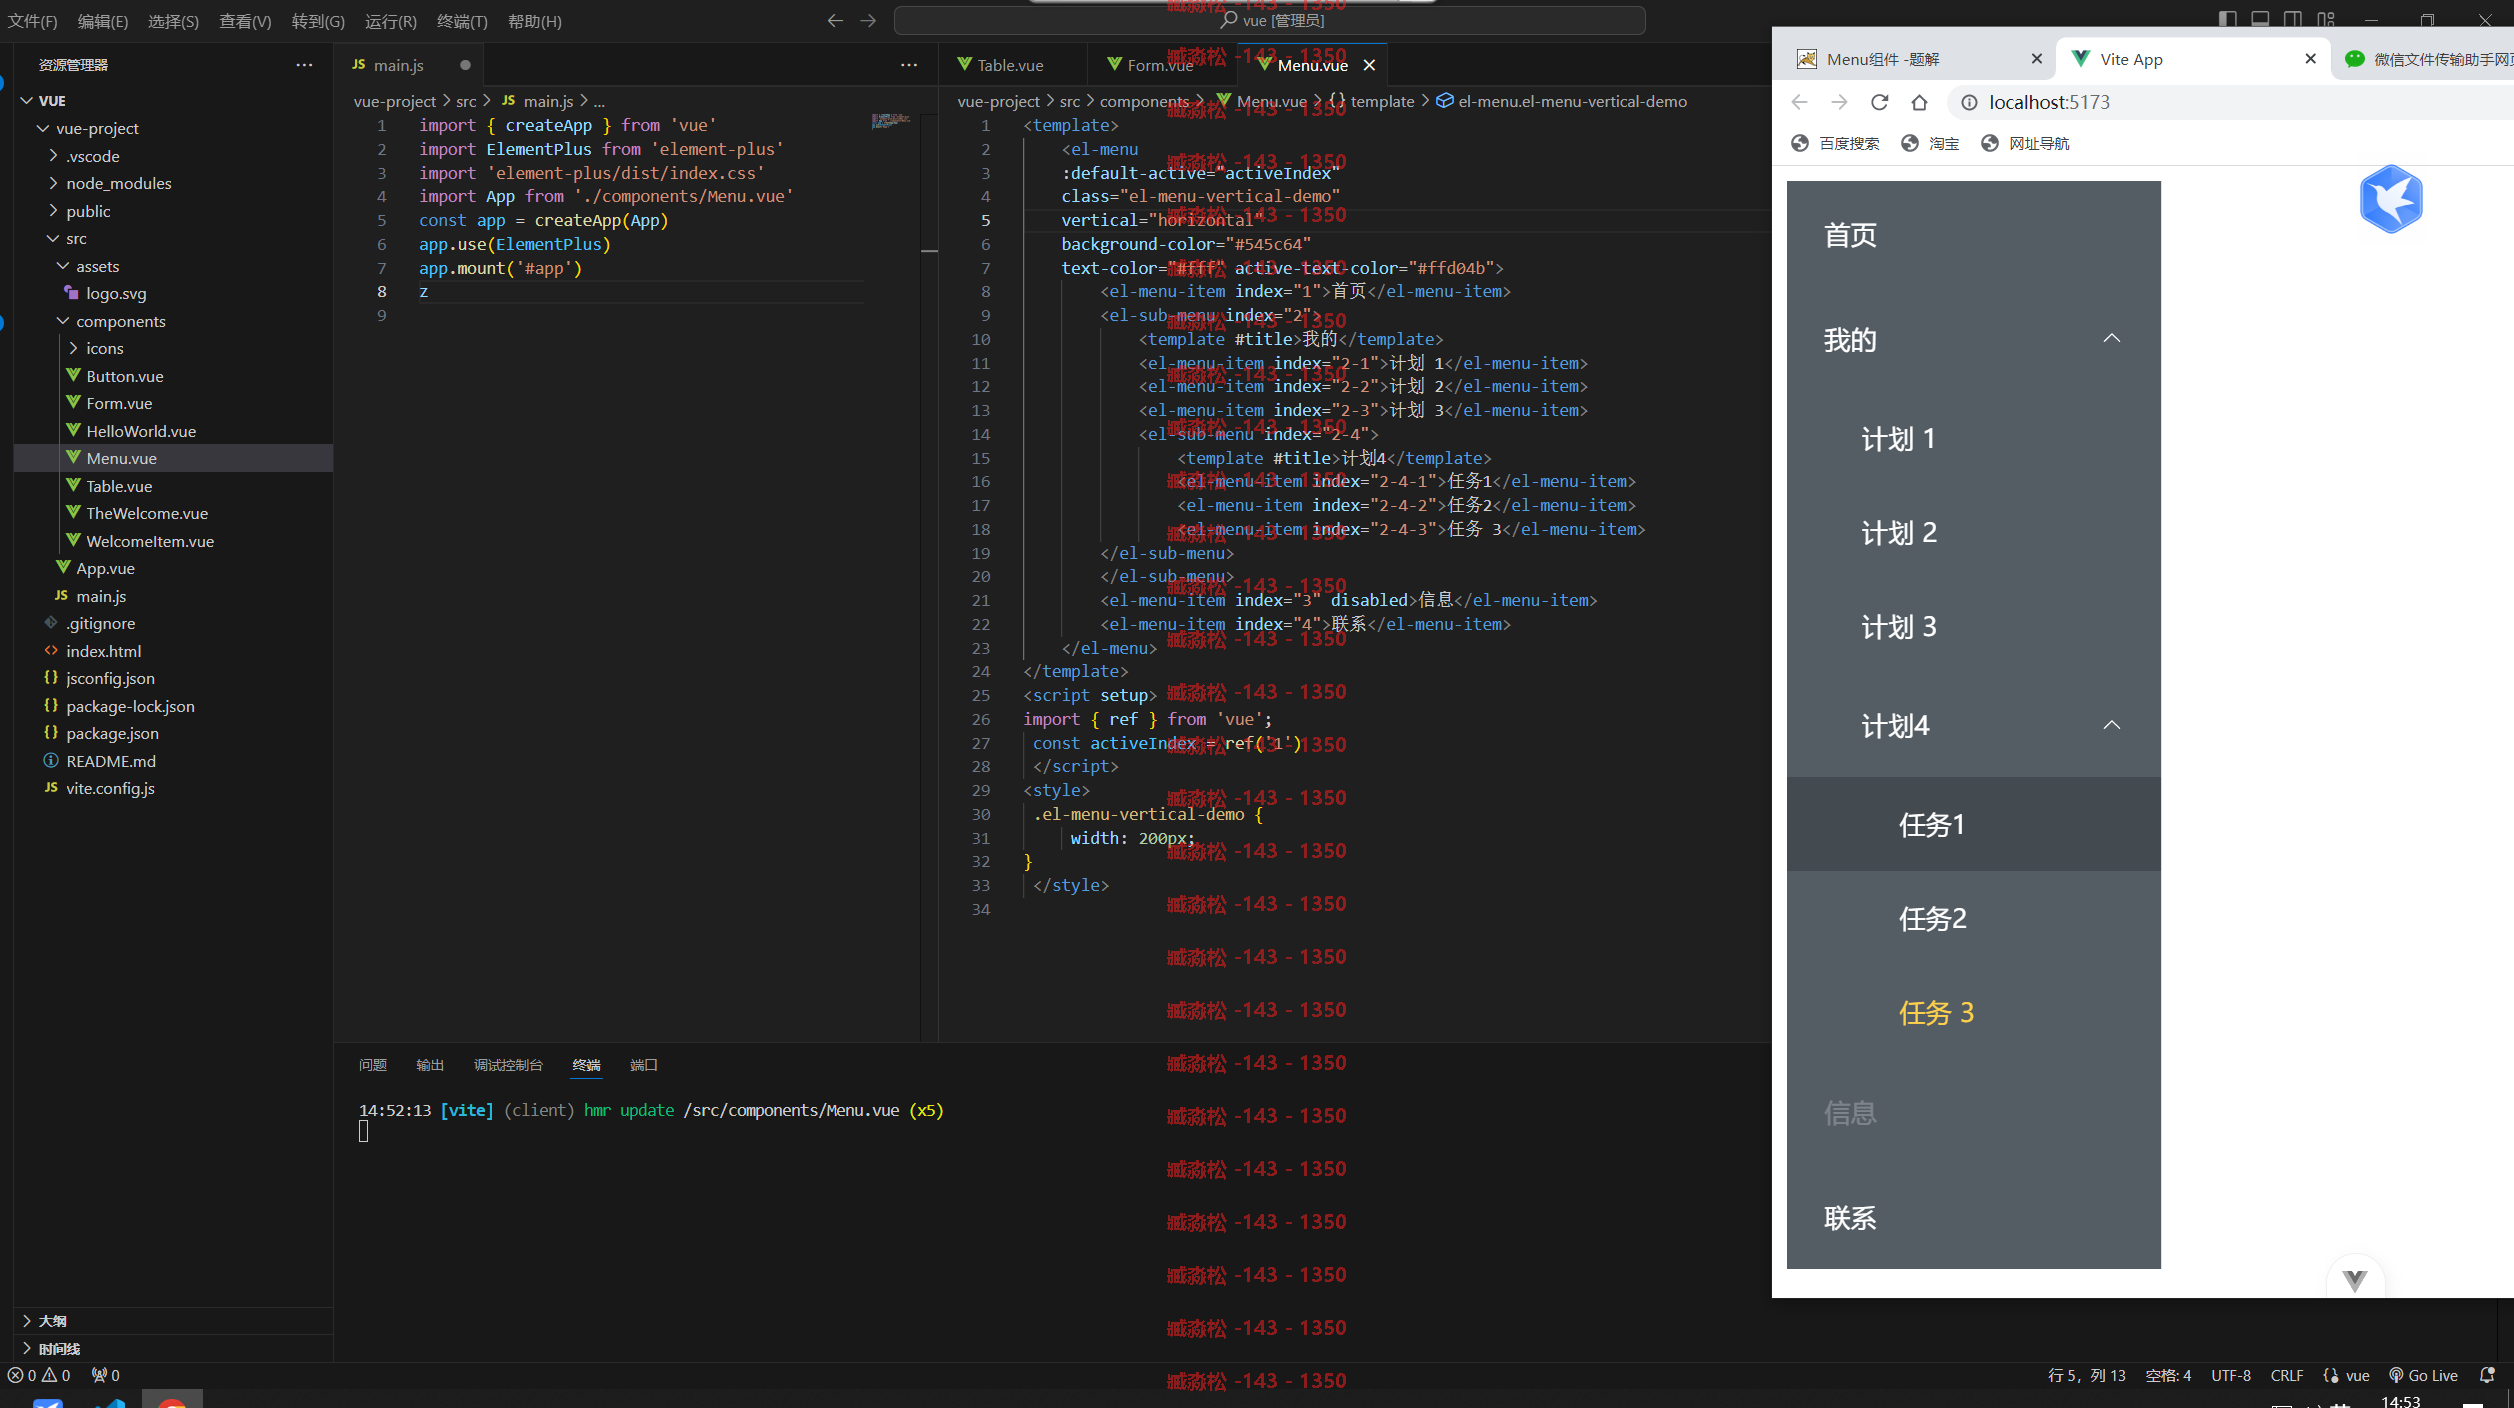Click unsaved dot on main.js tab
Image resolution: width=2514 pixels, height=1408 pixels.
[465, 65]
